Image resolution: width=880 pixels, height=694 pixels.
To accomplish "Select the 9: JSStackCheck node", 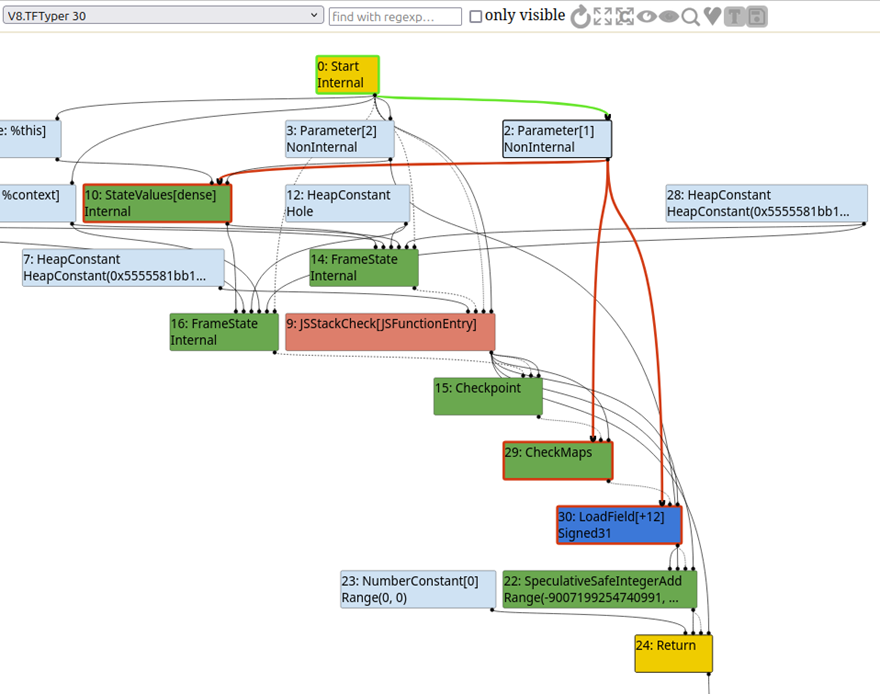I will click(x=390, y=332).
